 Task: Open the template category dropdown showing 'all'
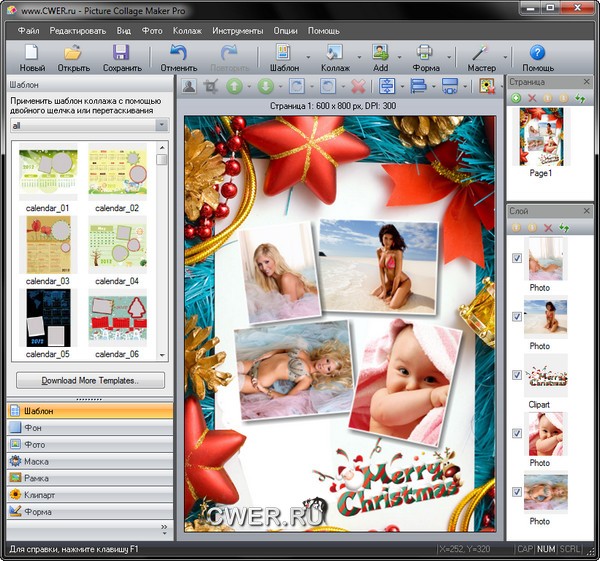[89, 127]
